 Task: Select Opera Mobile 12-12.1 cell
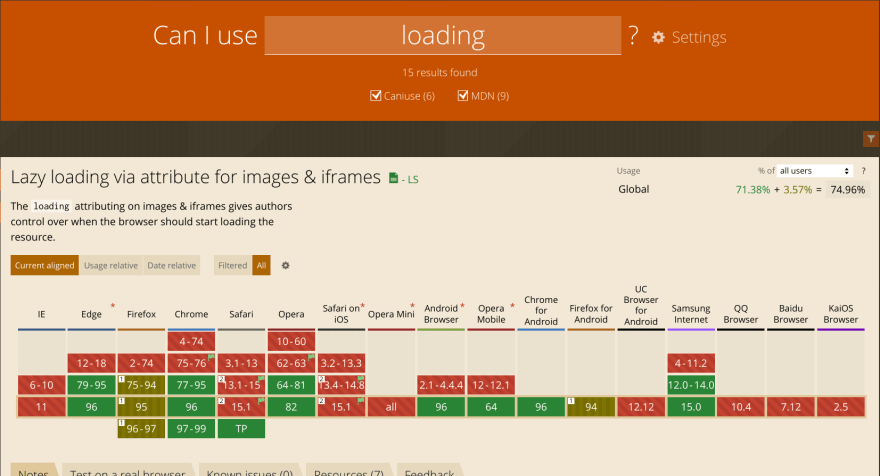(x=491, y=385)
